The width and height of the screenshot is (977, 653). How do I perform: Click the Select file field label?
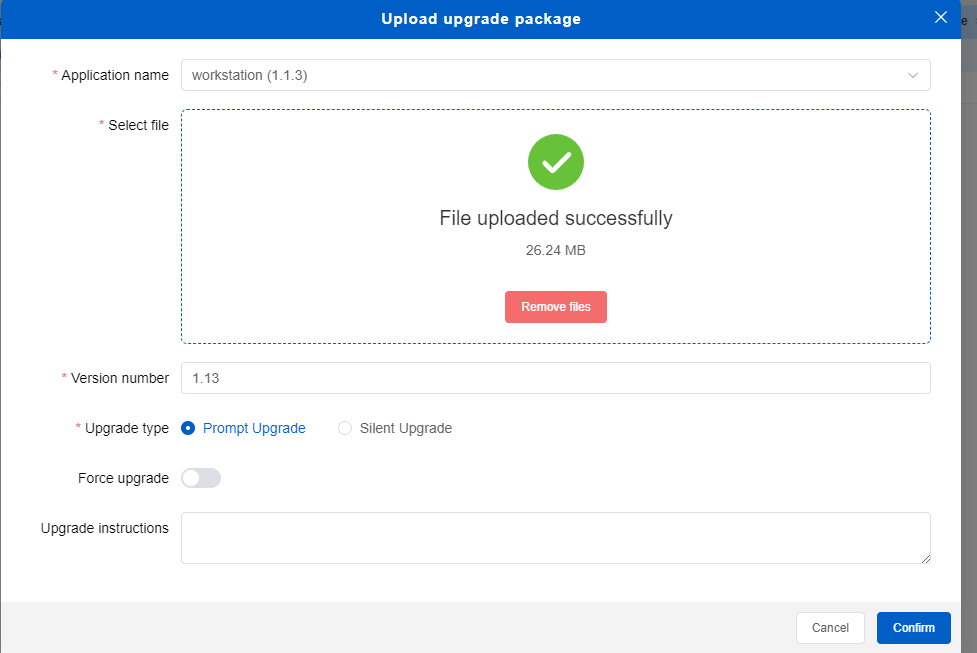pos(138,125)
